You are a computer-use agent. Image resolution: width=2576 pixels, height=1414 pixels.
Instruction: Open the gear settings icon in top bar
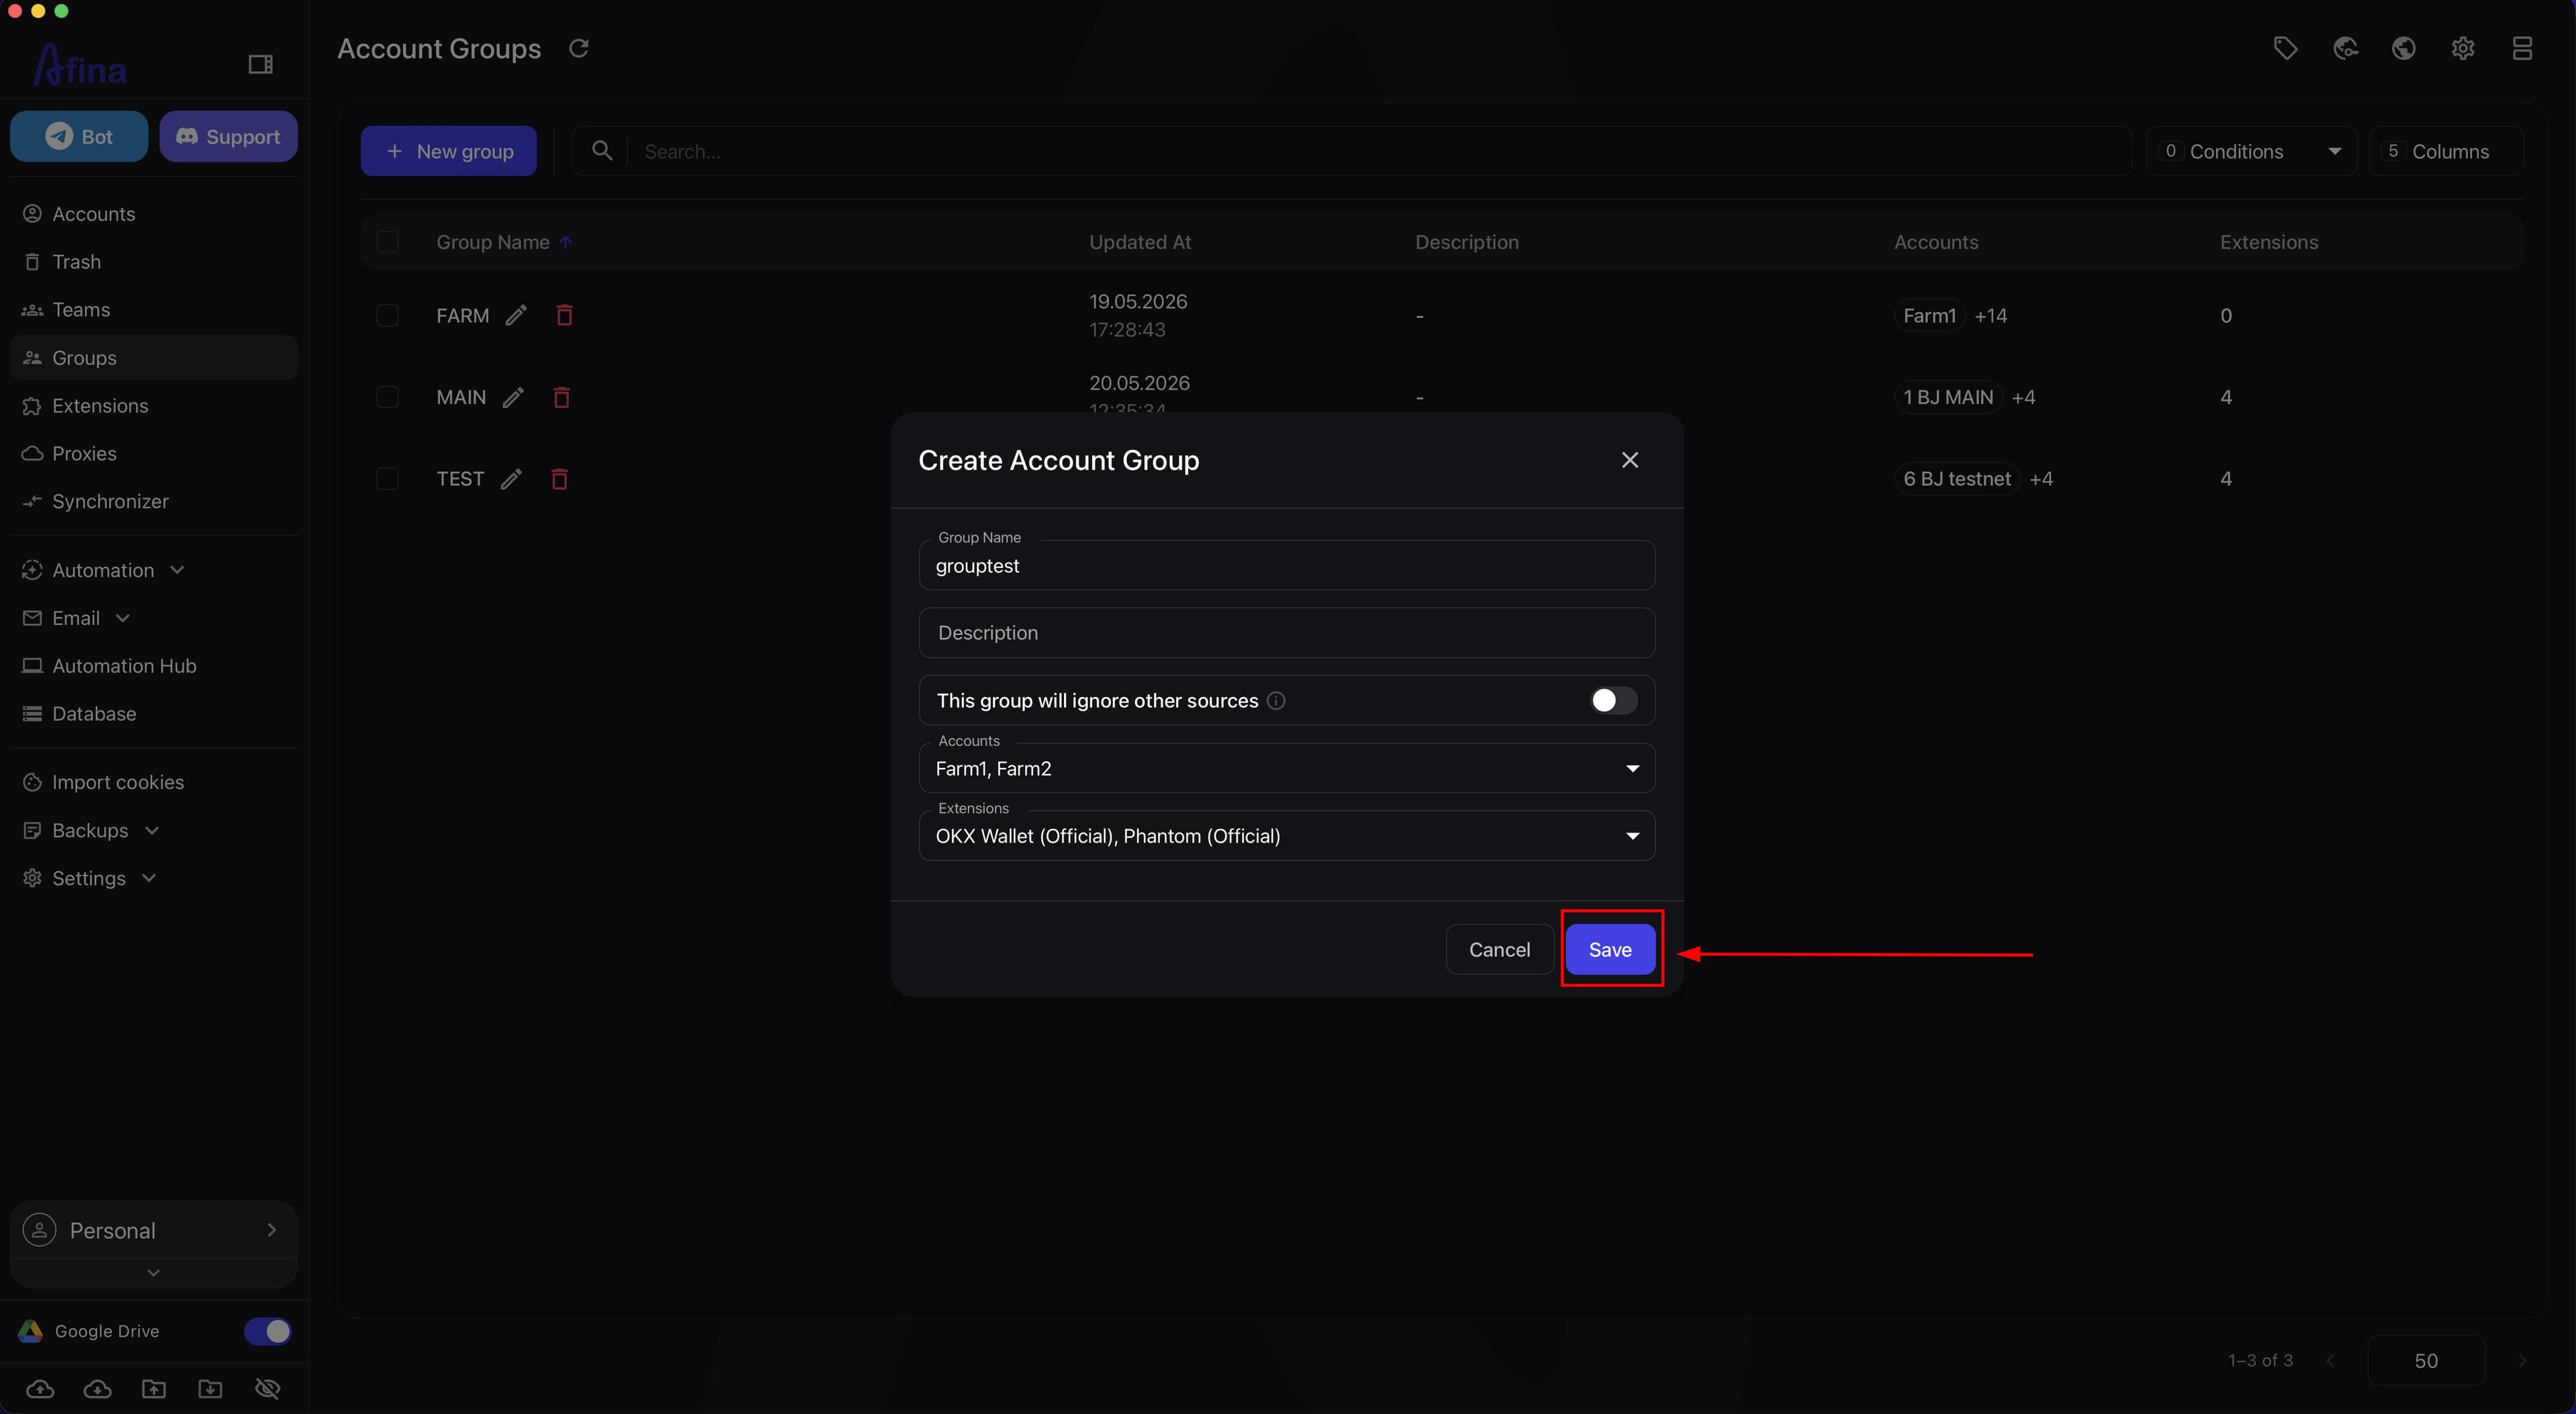point(2463,48)
